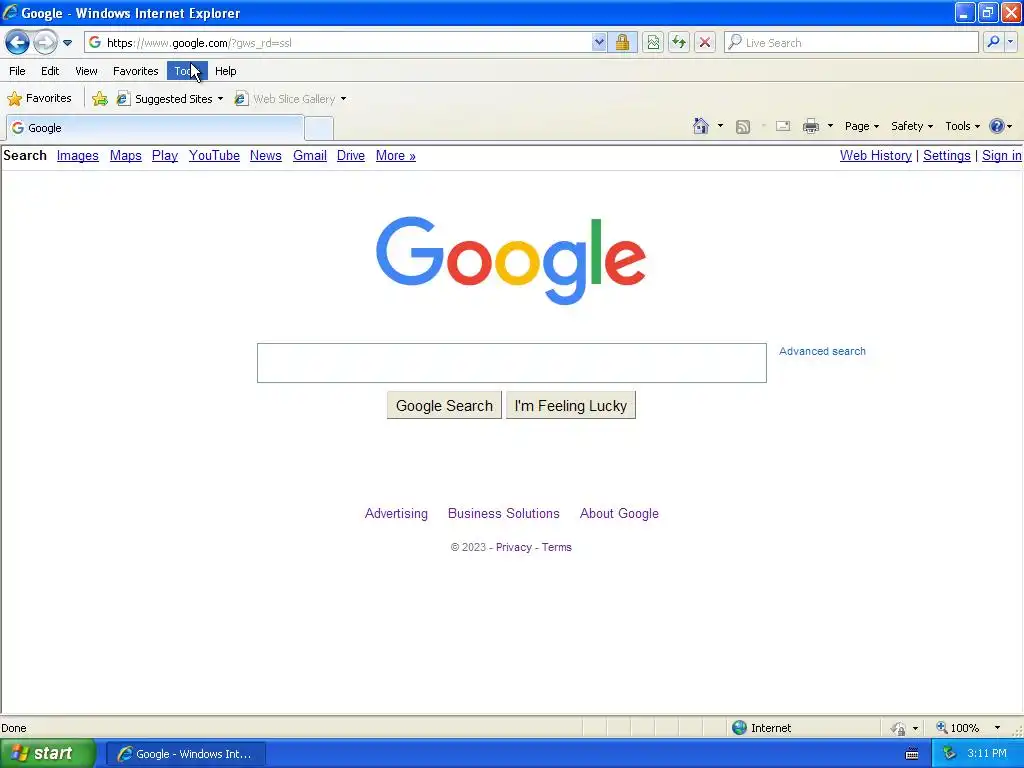Select the Google browser tab

click(x=155, y=128)
